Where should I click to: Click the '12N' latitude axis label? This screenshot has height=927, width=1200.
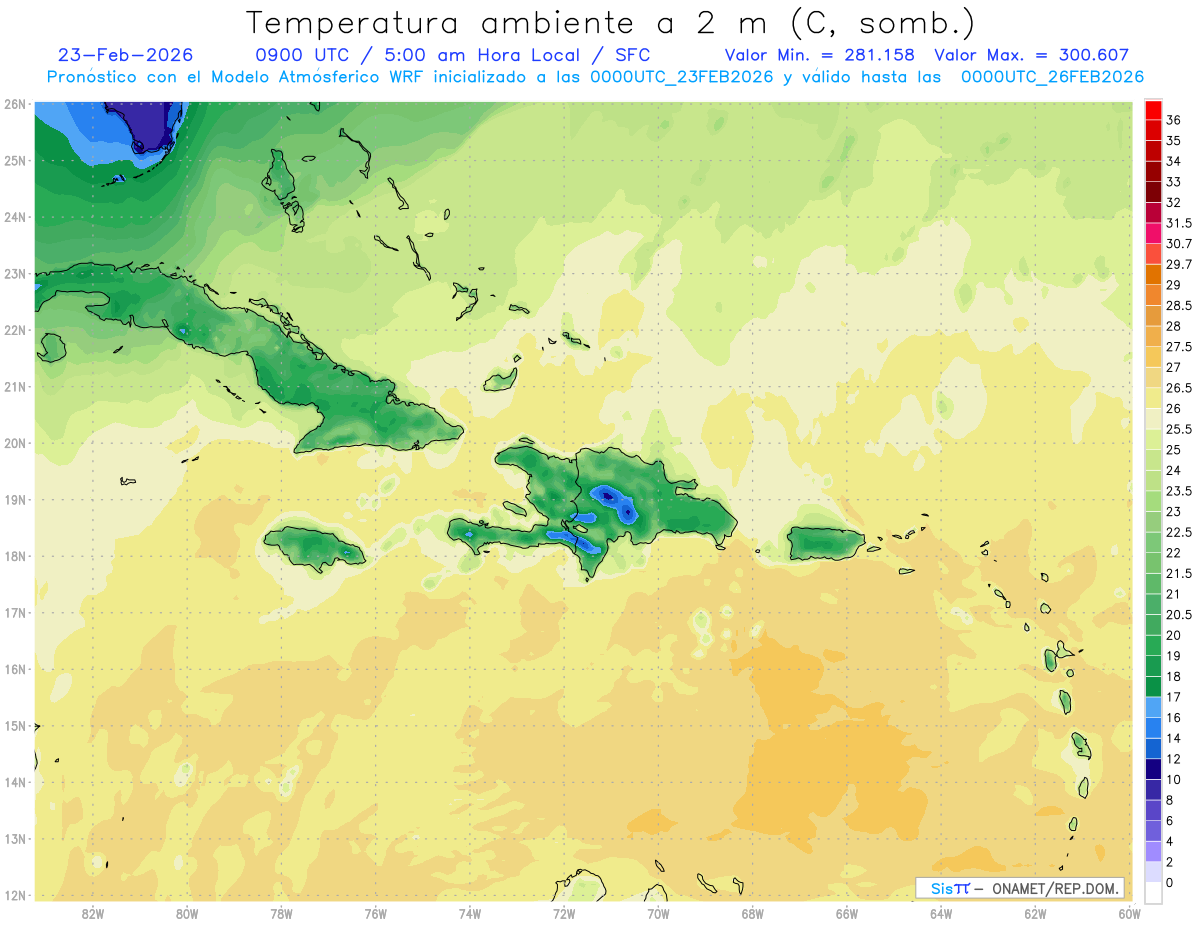(15, 895)
